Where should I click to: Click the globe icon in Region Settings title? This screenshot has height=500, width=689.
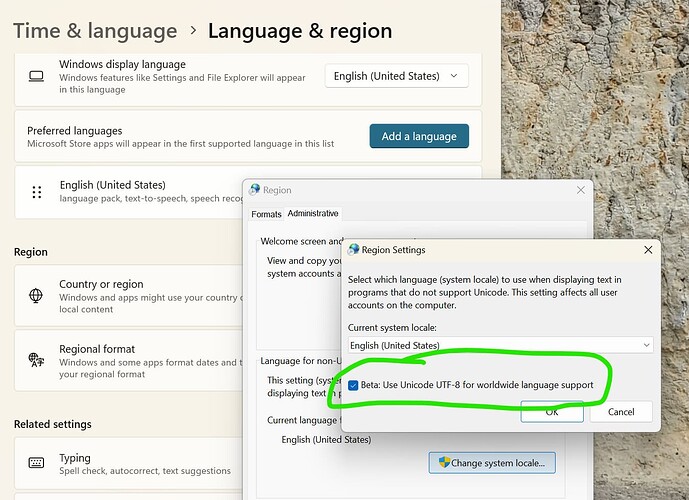click(x=353, y=250)
